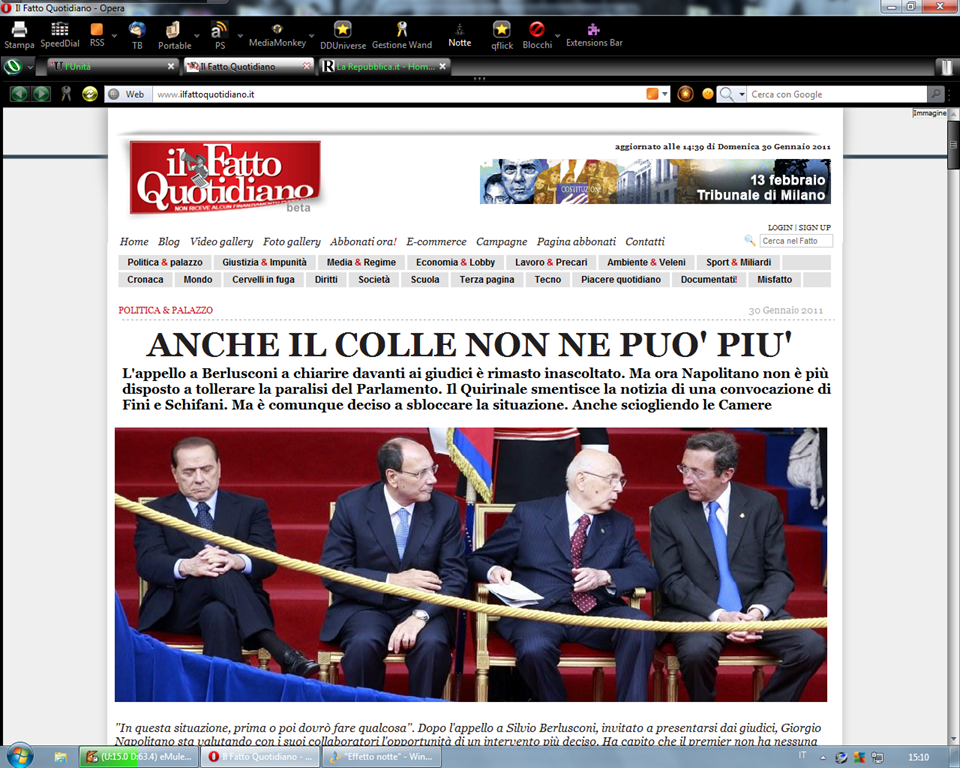The height and width of the screenshot is (768, 960).
Task: Click the orange feed icon in address field
Action: (652, 94)
